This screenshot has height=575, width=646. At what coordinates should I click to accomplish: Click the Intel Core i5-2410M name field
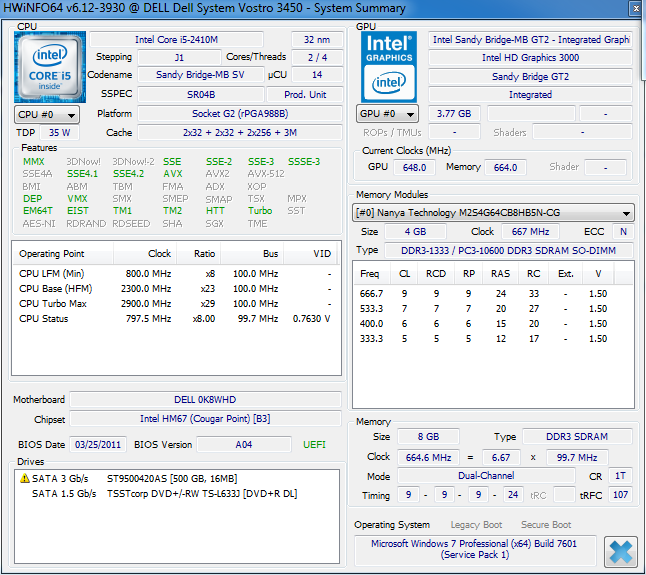(x=176, y=40)
